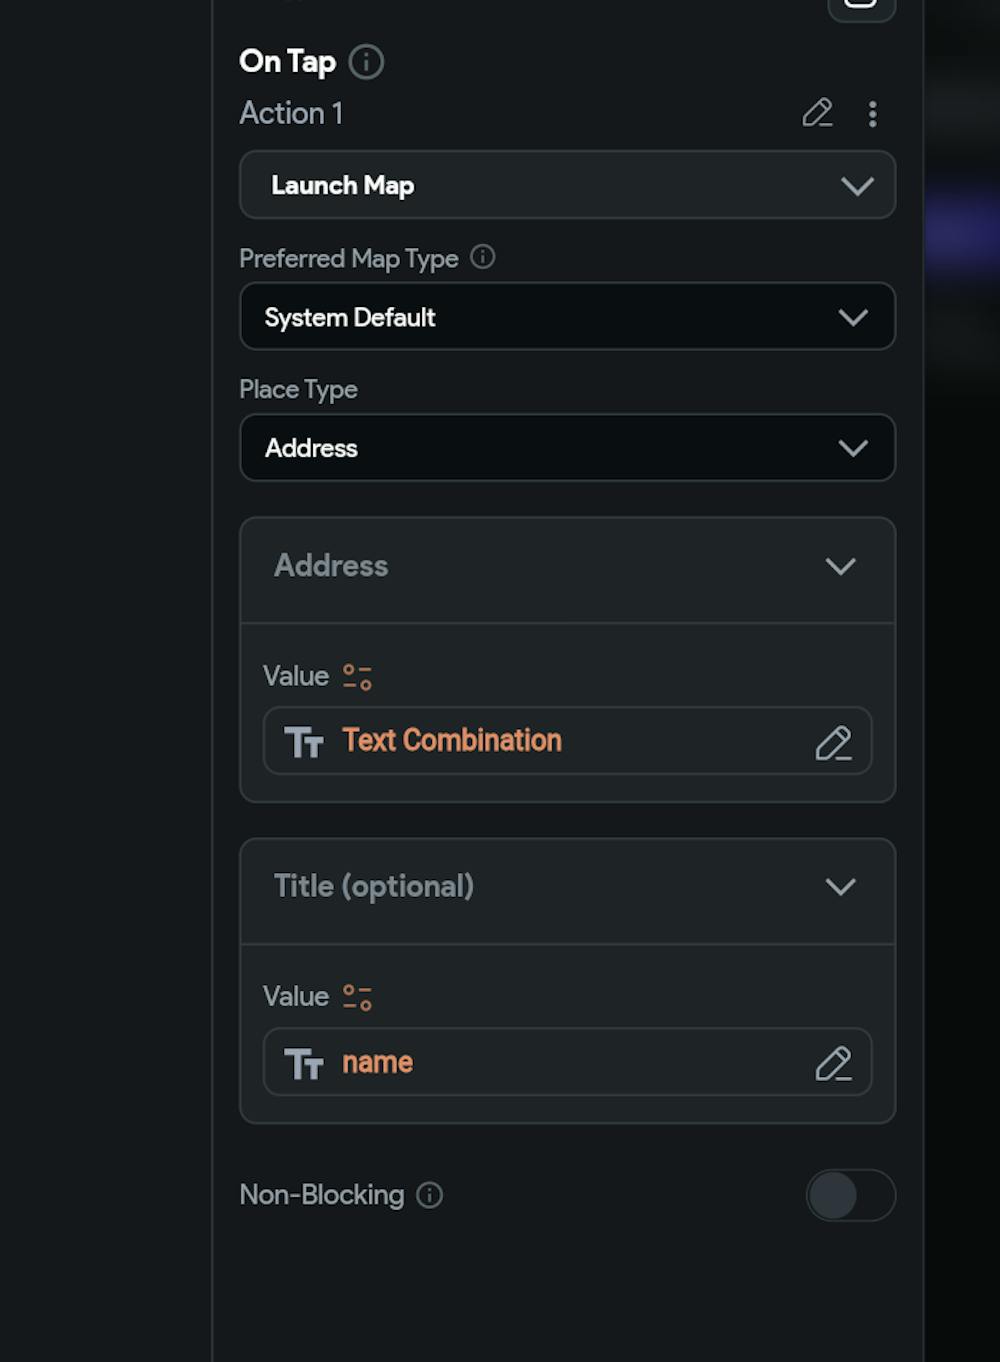Open the System Default map type dropdown
The height and width of the screenshot is (1362, 1000).
point(567,317)
